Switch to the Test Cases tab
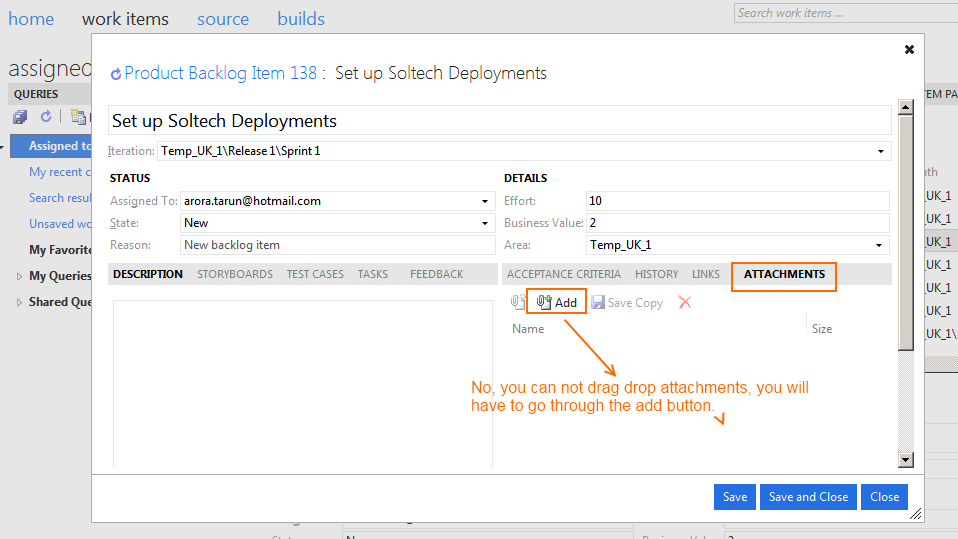This screenshot has height=539, width=958. click(315, 274)
